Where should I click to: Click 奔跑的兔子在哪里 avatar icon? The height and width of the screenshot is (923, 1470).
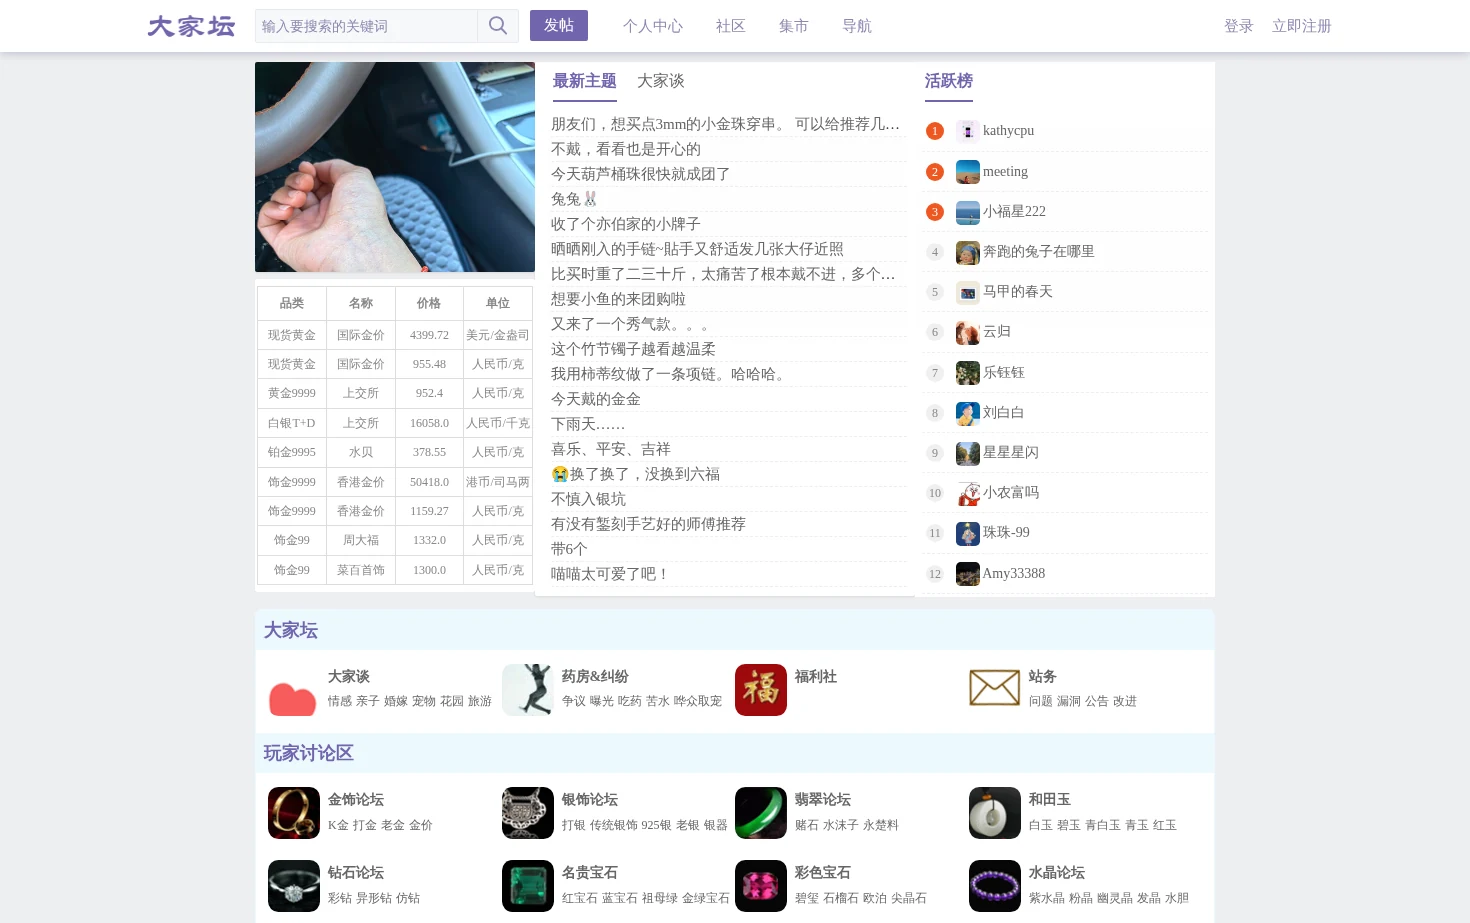[967, 252]
